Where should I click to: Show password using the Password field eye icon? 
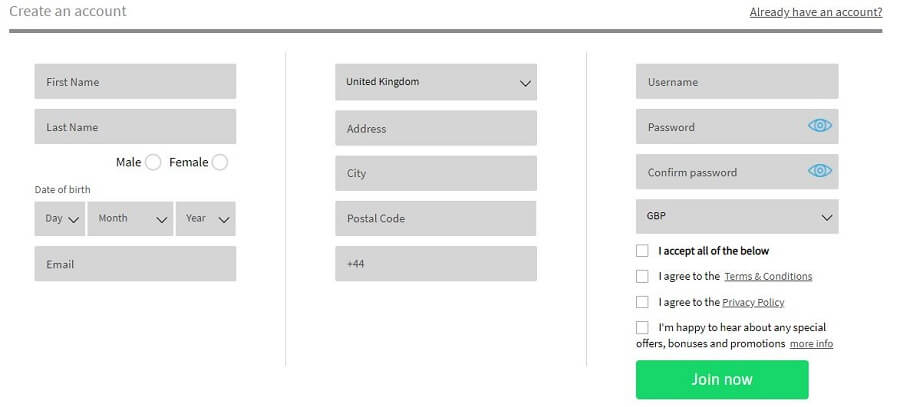tap(820, 126)
